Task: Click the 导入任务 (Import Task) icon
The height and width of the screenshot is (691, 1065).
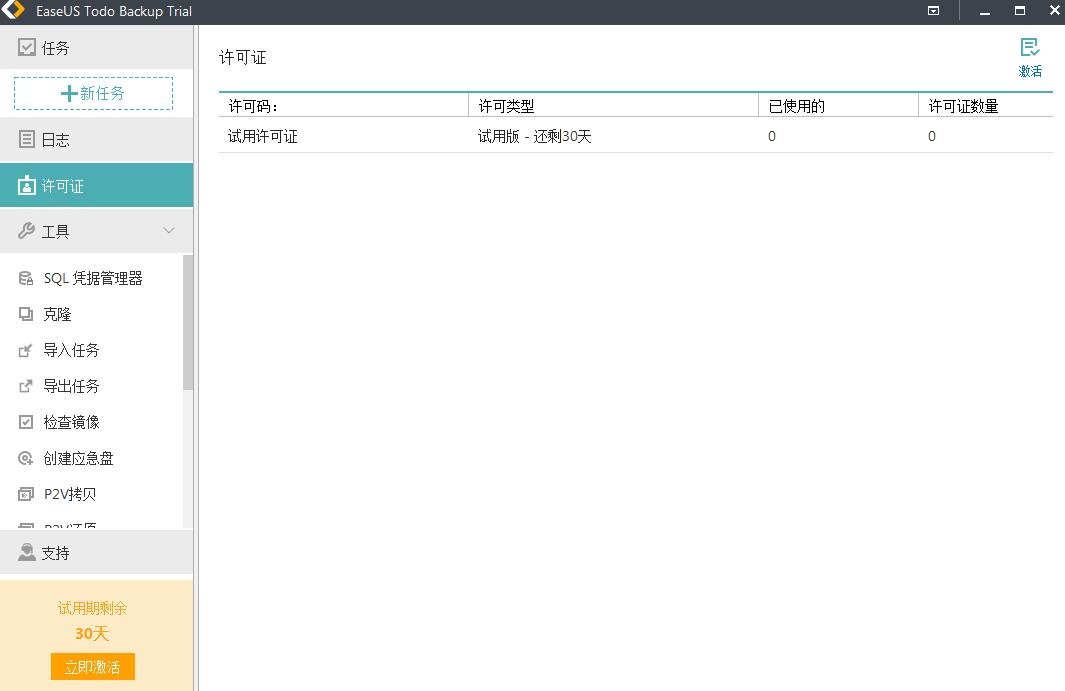Action: tap(26, 350)
